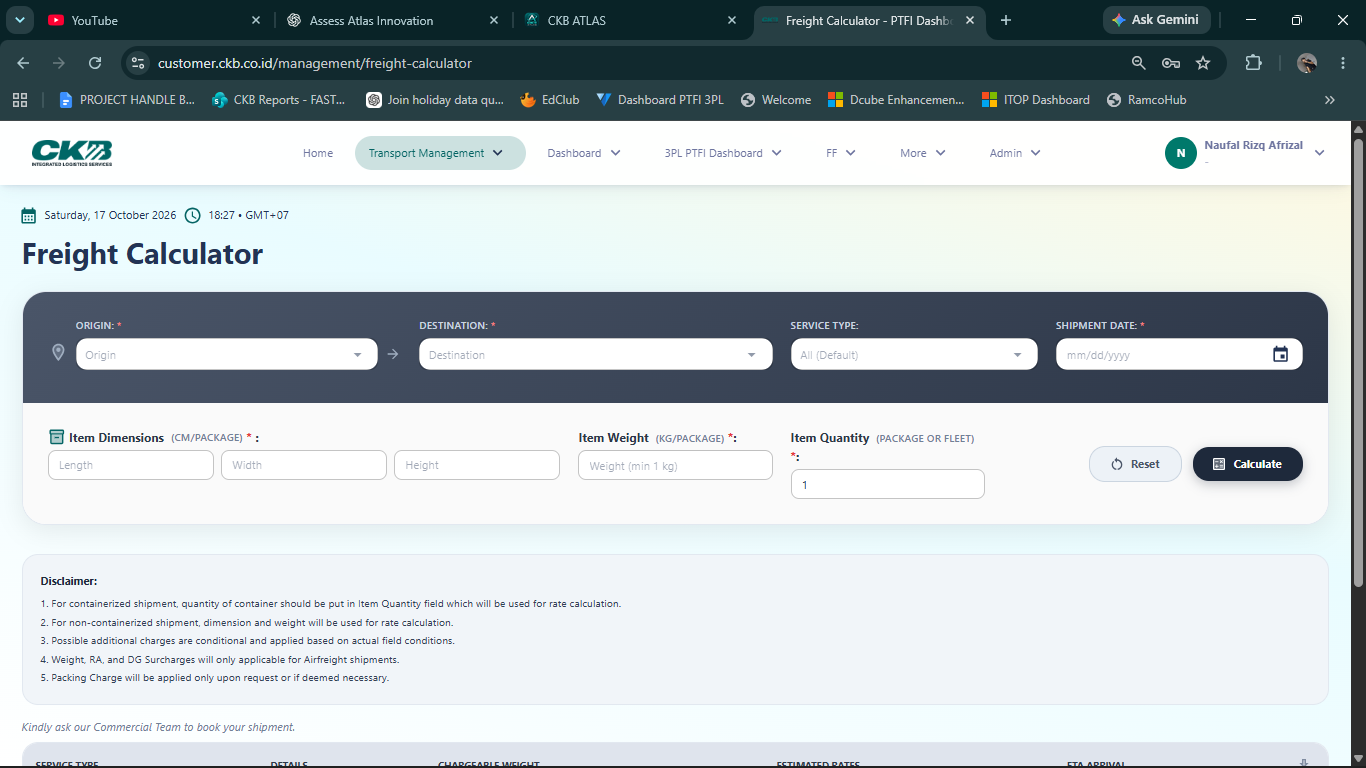Open a new browser tab

(1006, 20)
